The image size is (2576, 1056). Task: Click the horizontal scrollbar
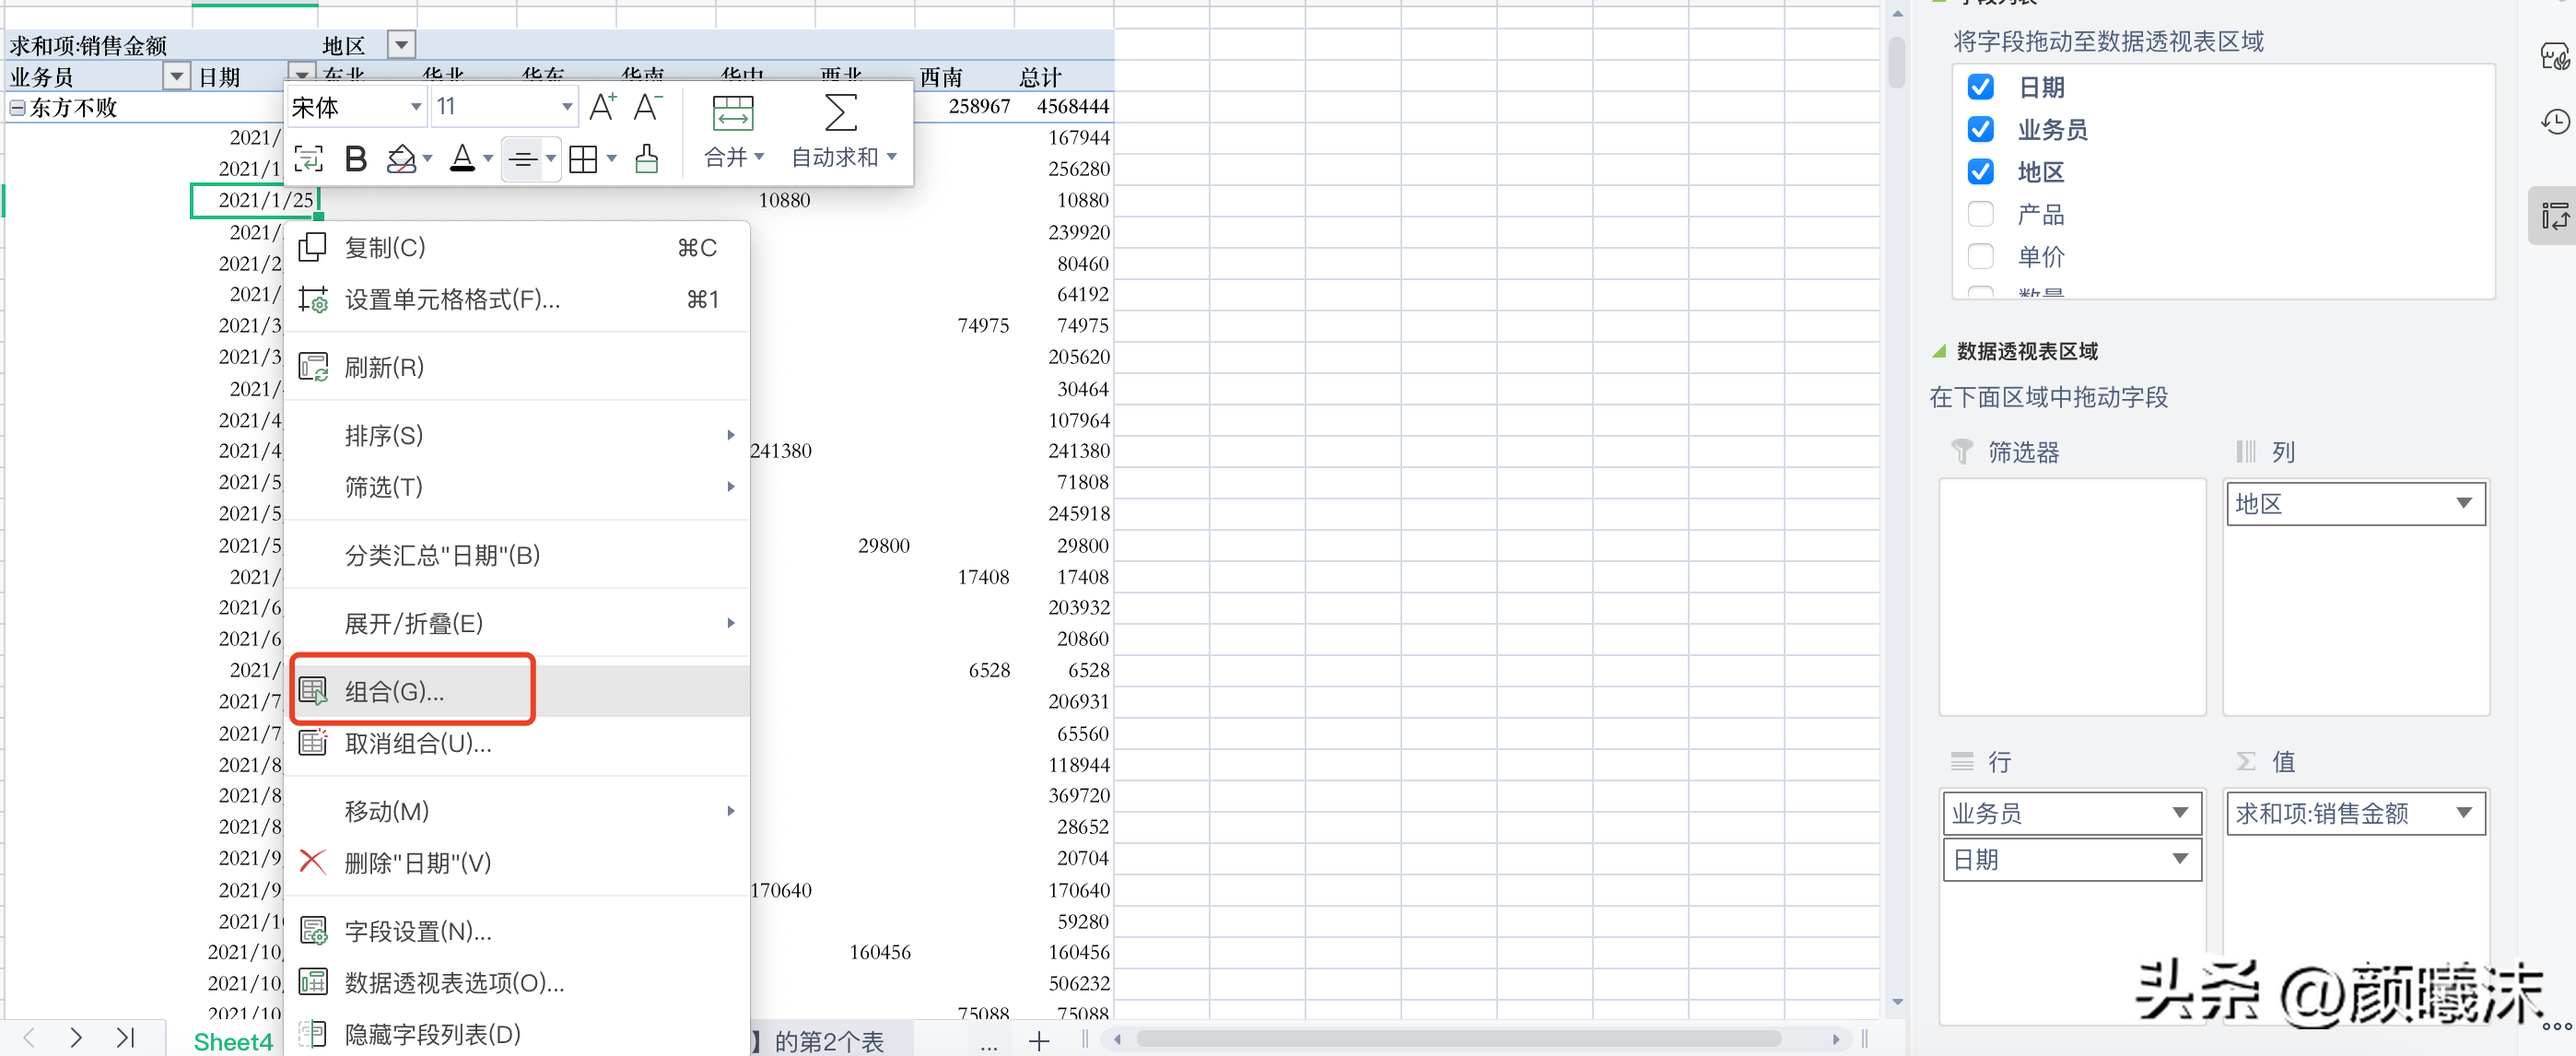(1458, 1039)
